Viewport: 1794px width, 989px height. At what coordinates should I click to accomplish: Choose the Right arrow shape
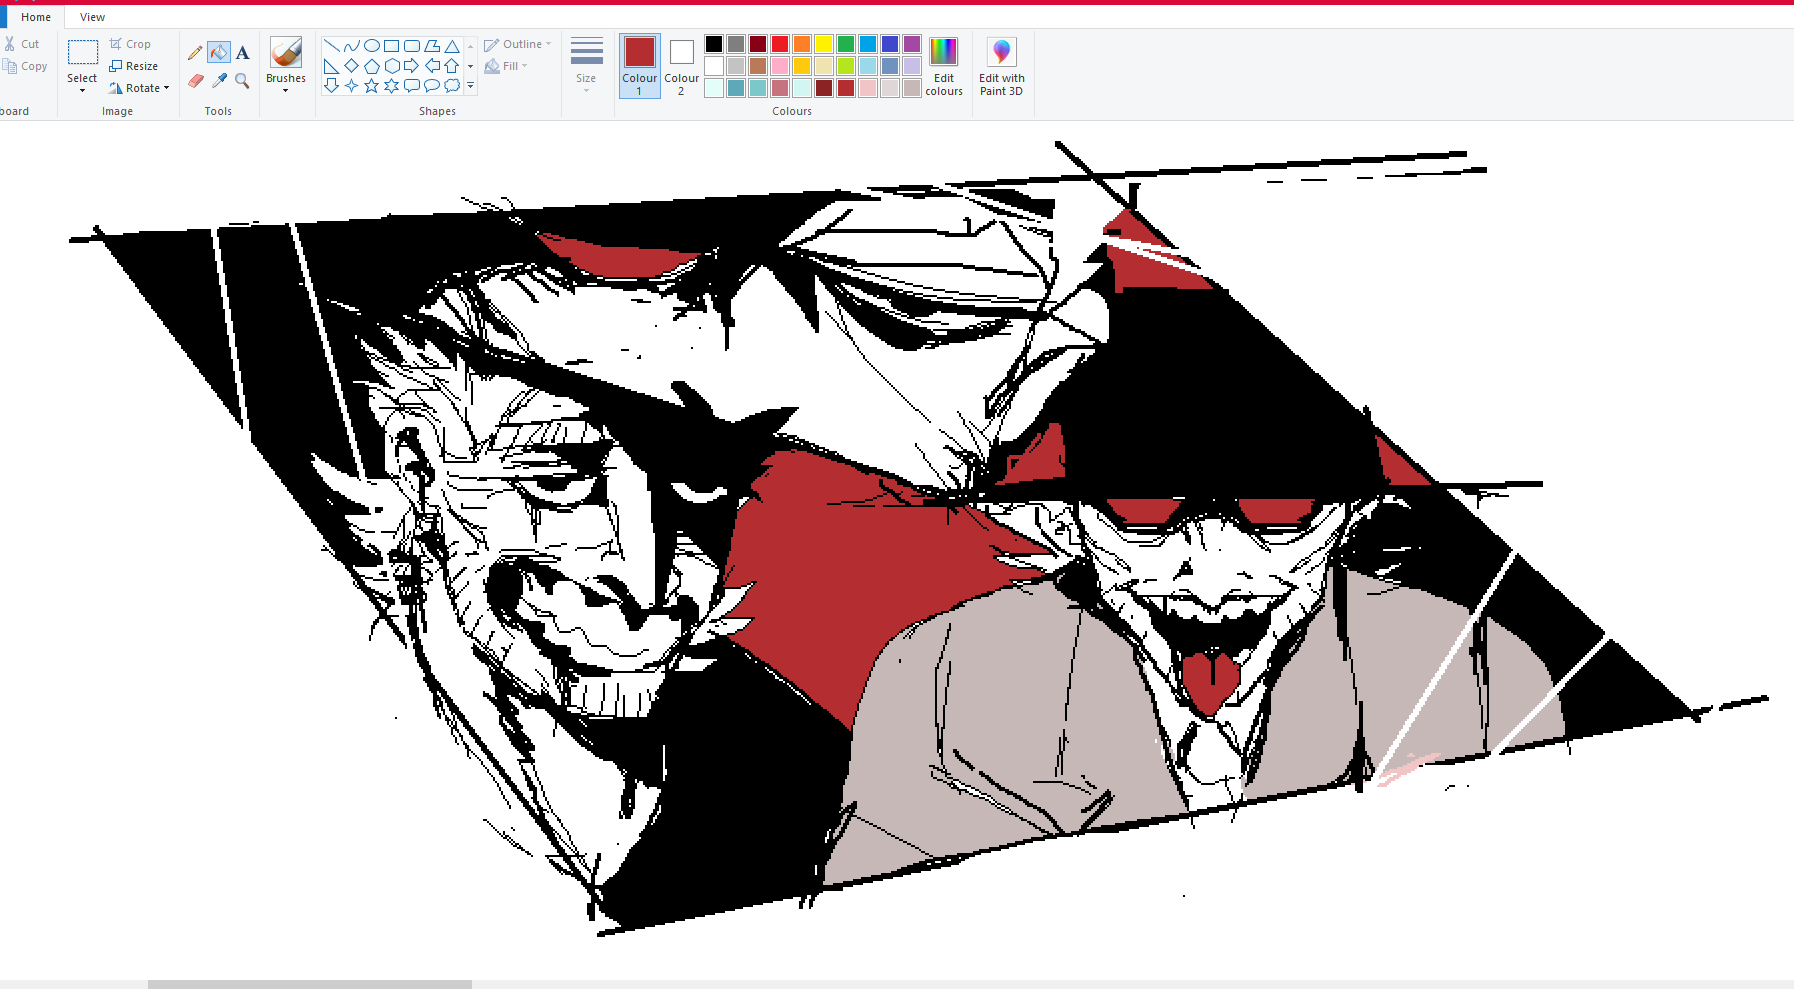(411, 66)
